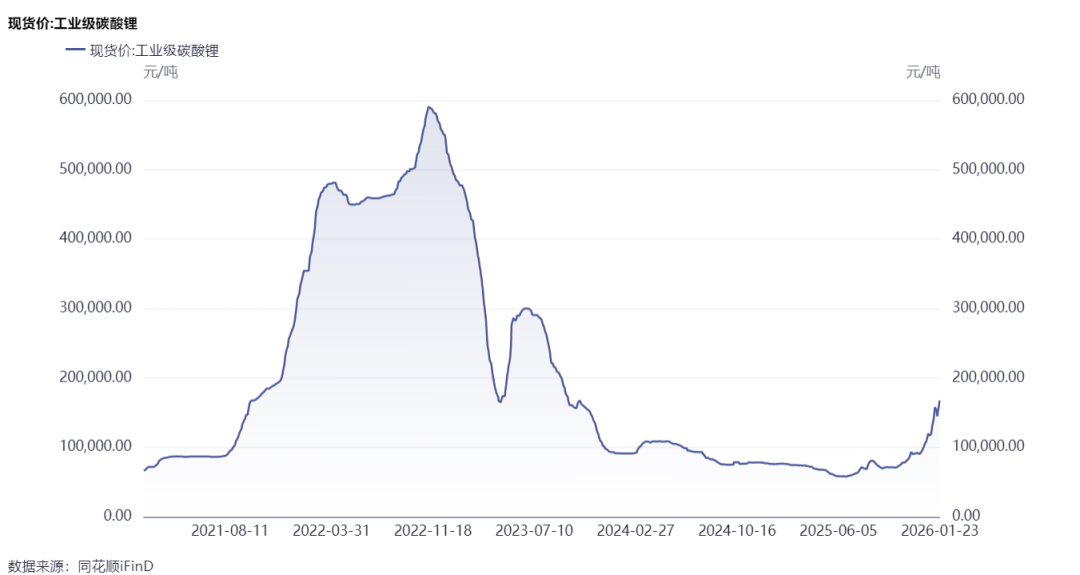This screenshot has width=1080, height=575.
Task: Click the data source text 同花顺iFinD
Action: coord(116,566)
